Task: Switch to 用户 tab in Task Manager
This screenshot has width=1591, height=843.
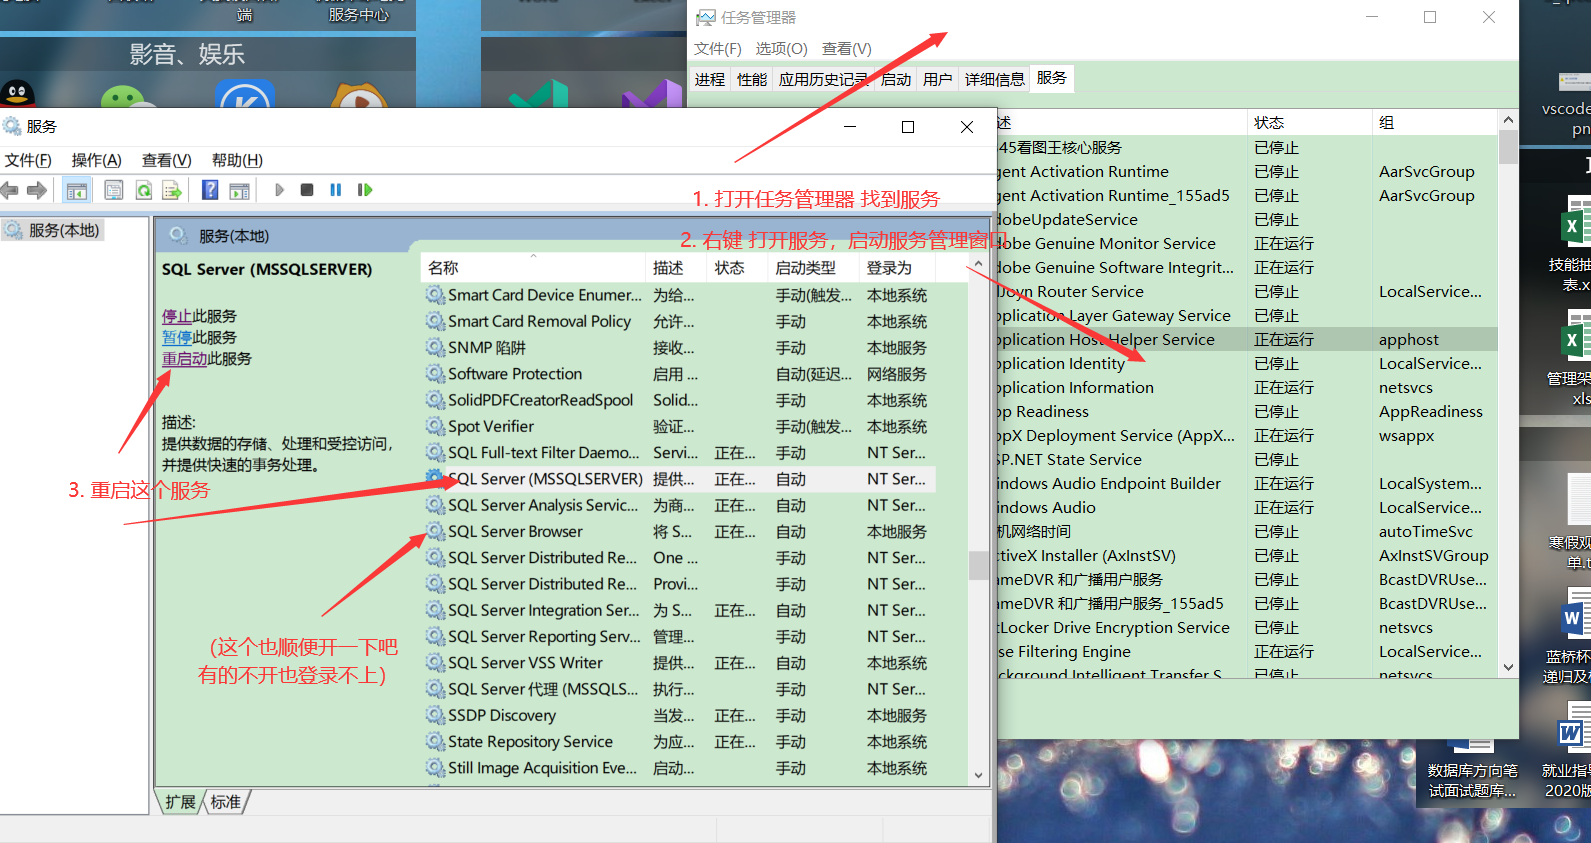Action: (938, 79)
